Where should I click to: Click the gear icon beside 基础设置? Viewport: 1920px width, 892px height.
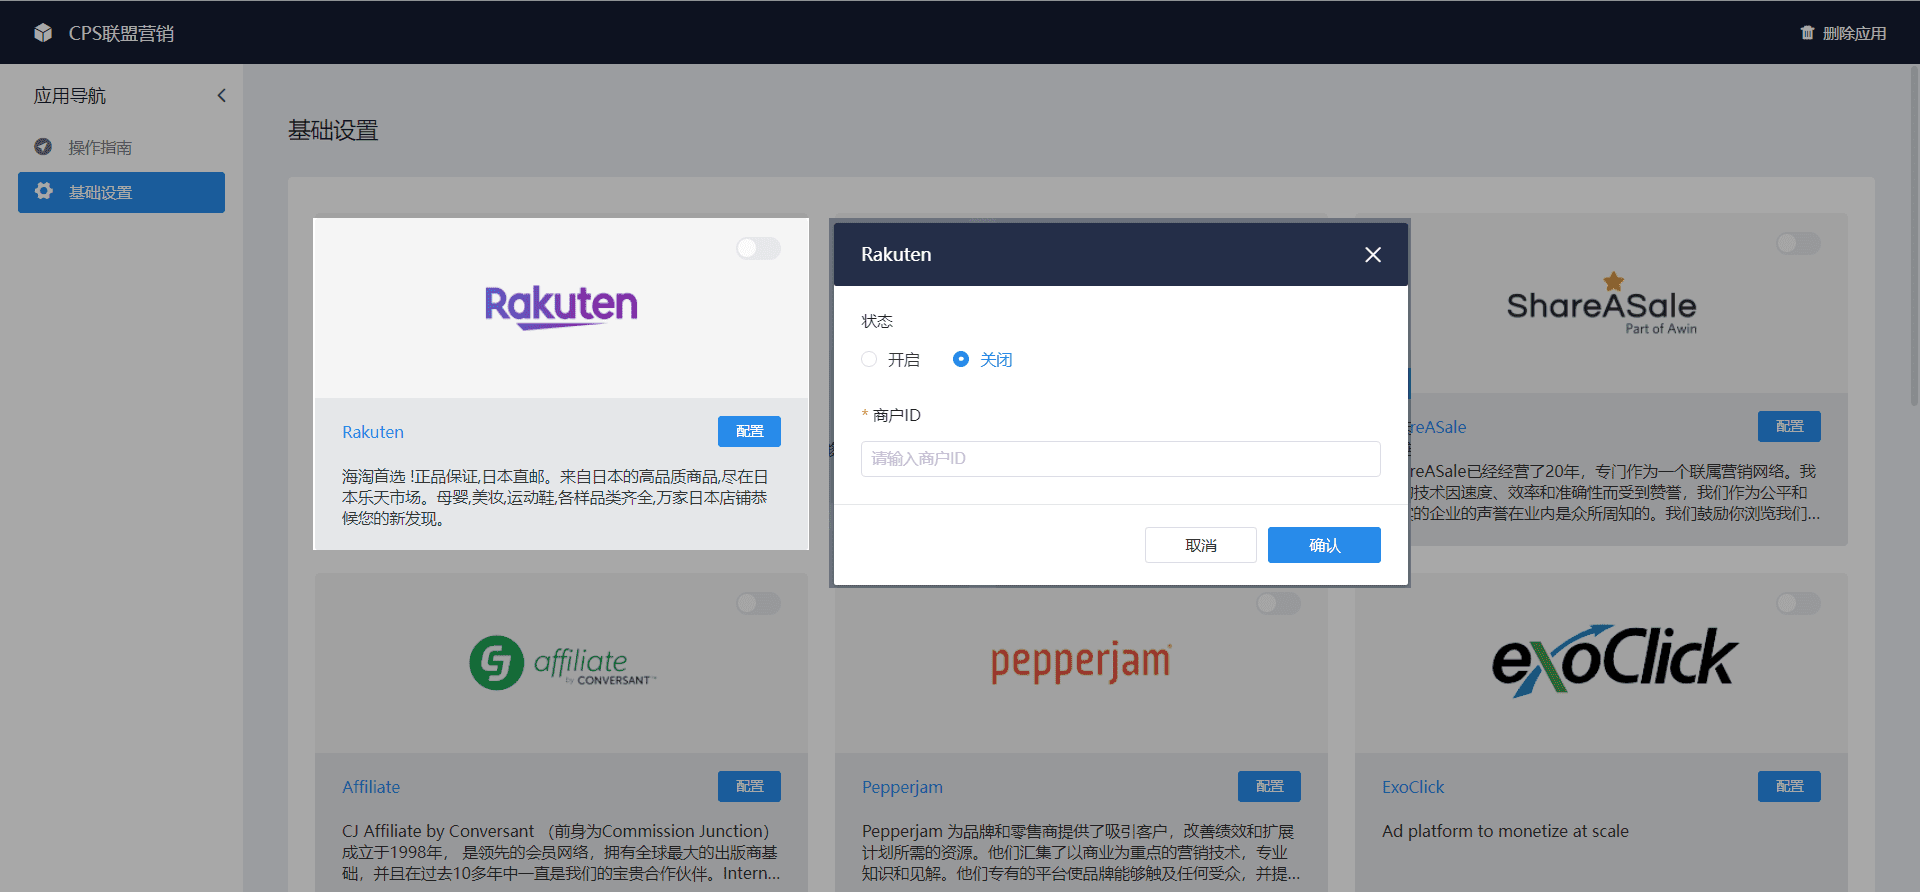(x=43, y=191)
